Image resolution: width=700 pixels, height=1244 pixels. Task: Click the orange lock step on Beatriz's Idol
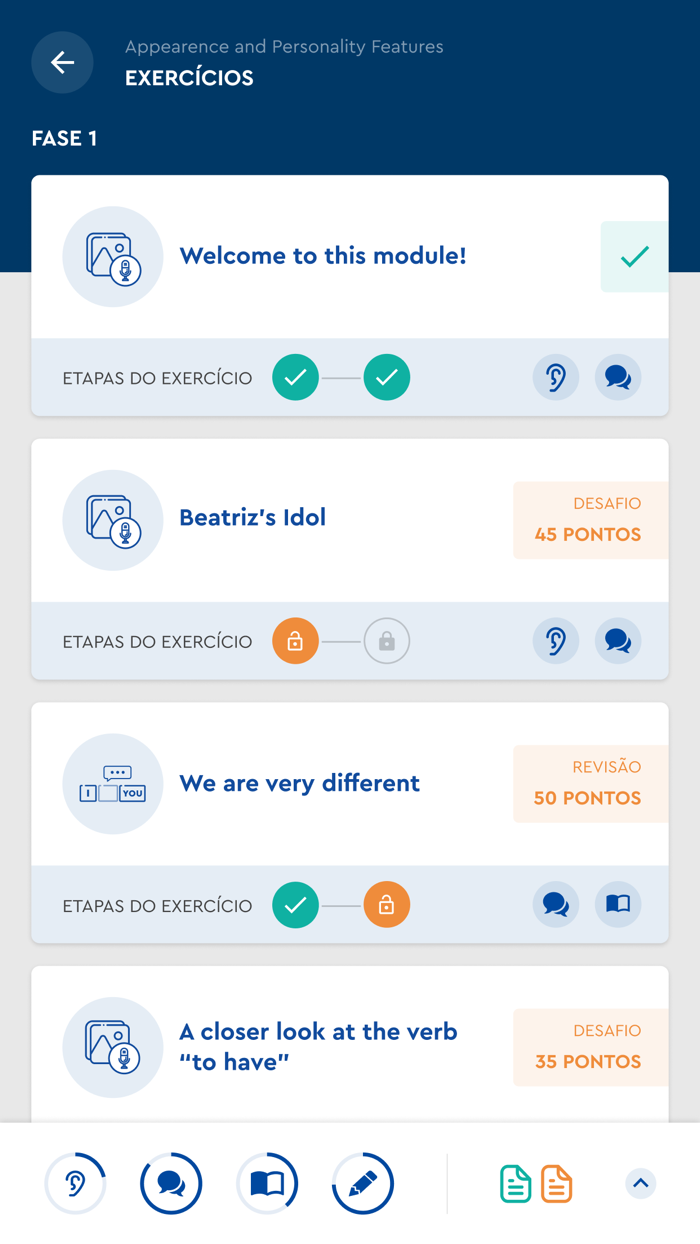(x=295, y=641)
